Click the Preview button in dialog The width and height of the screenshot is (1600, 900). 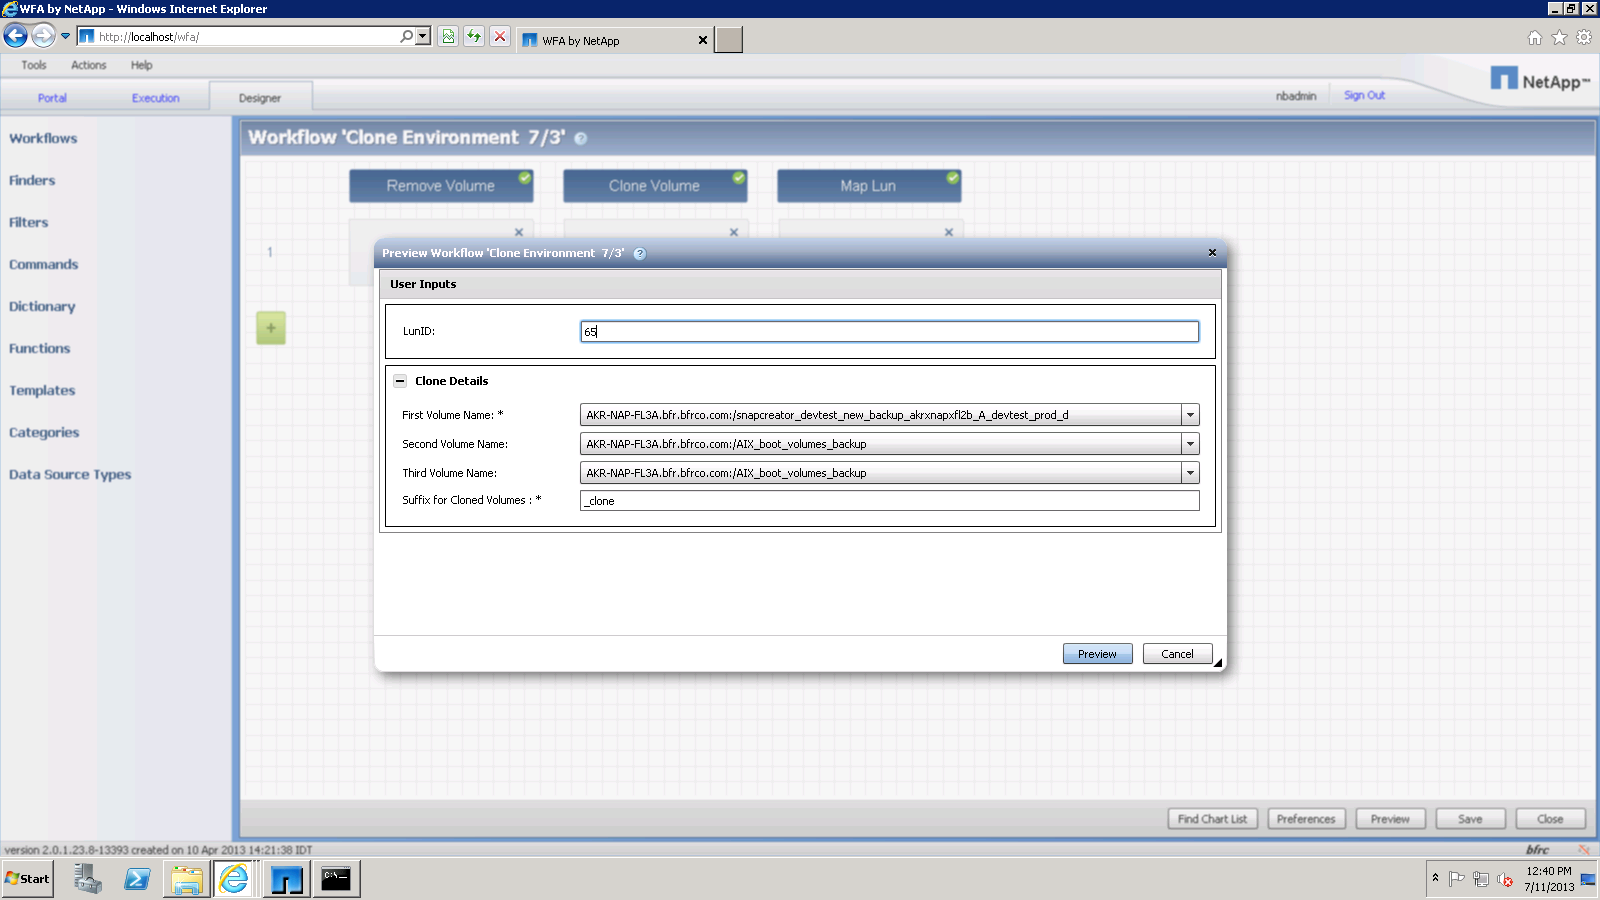(x=1097, y=654)
